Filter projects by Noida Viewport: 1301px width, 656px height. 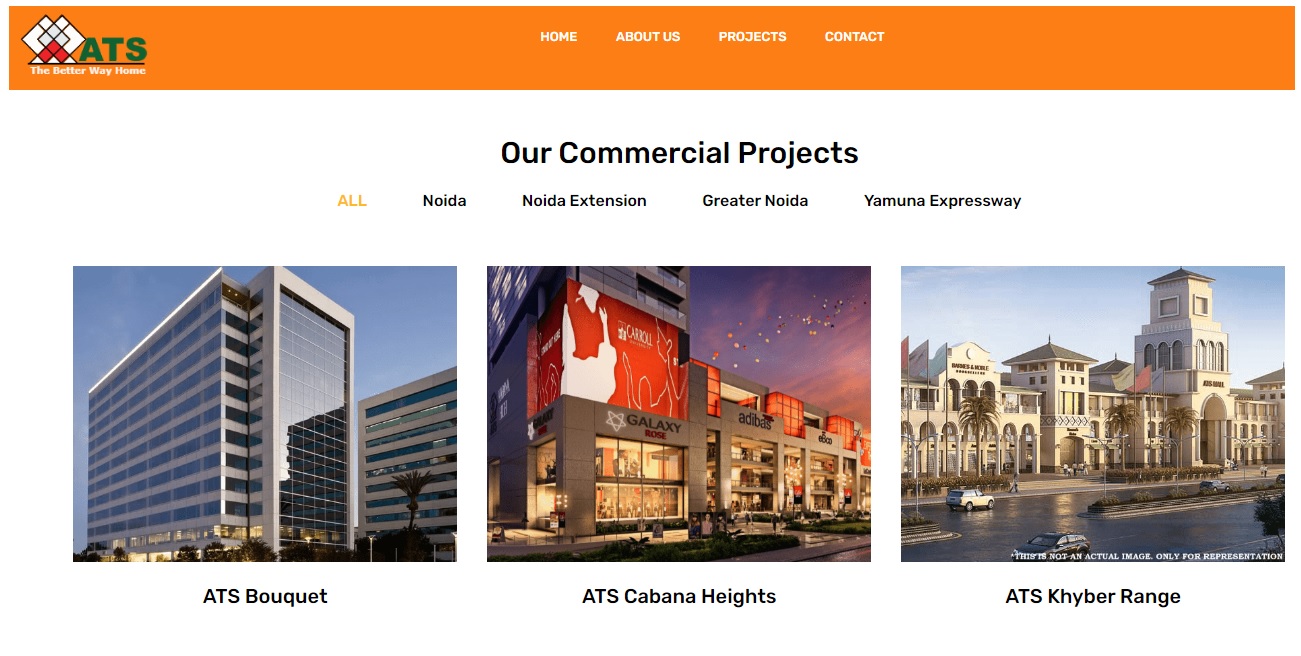444,201
